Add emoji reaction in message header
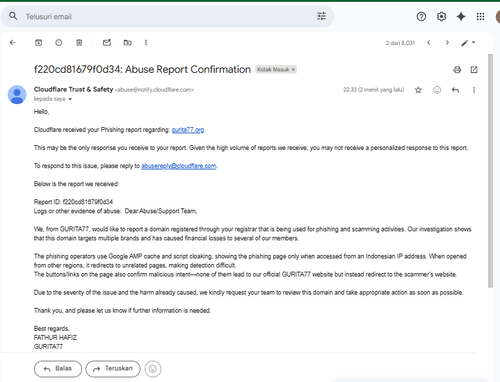 437,90
